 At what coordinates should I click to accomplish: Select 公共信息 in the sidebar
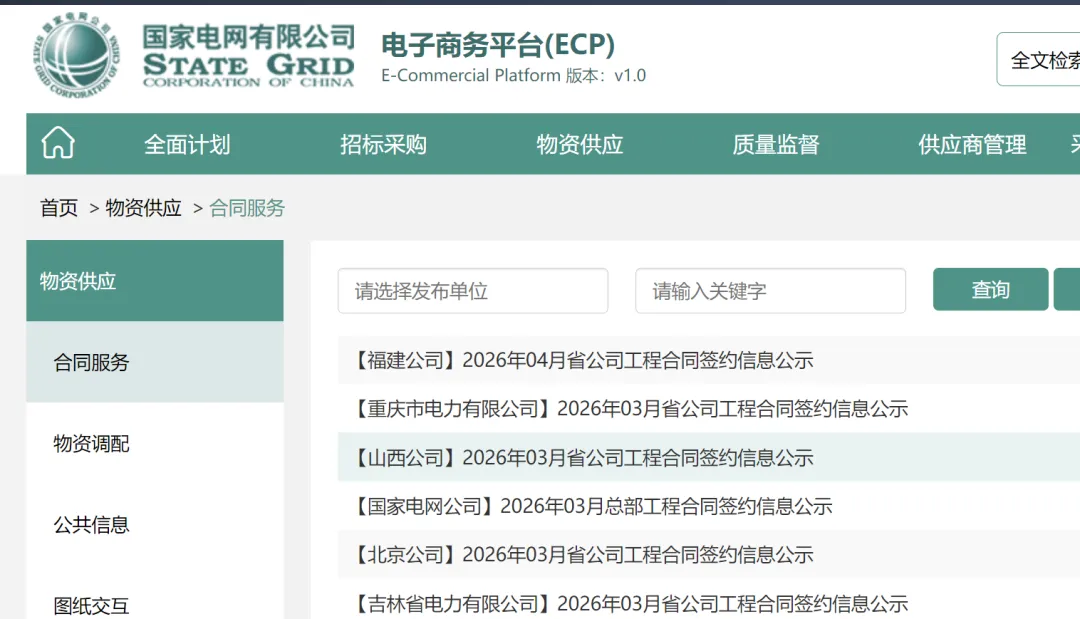coord(88,524)
